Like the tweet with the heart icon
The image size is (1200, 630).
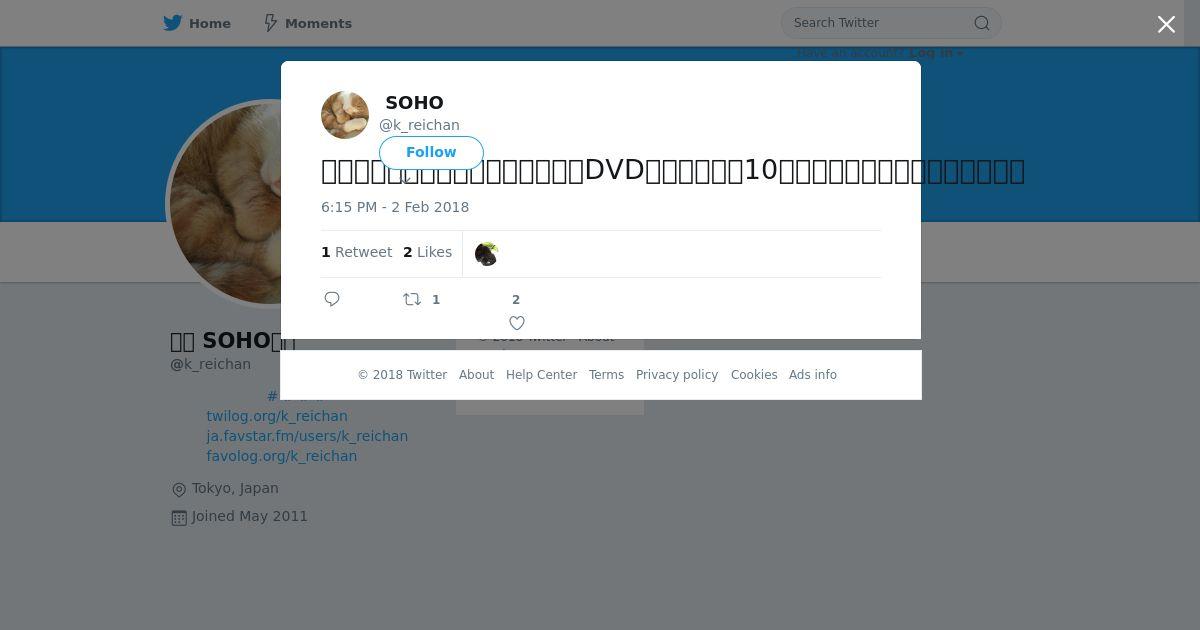coord(517,323)
